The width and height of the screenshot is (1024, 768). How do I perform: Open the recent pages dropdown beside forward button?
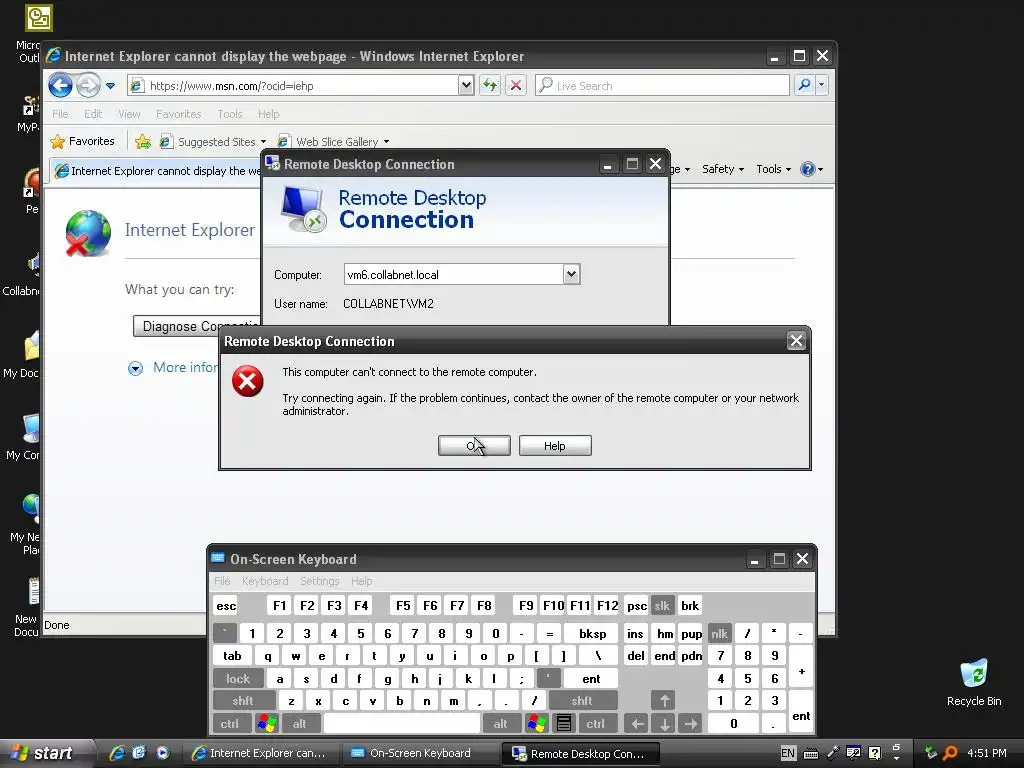coord(110,86)
